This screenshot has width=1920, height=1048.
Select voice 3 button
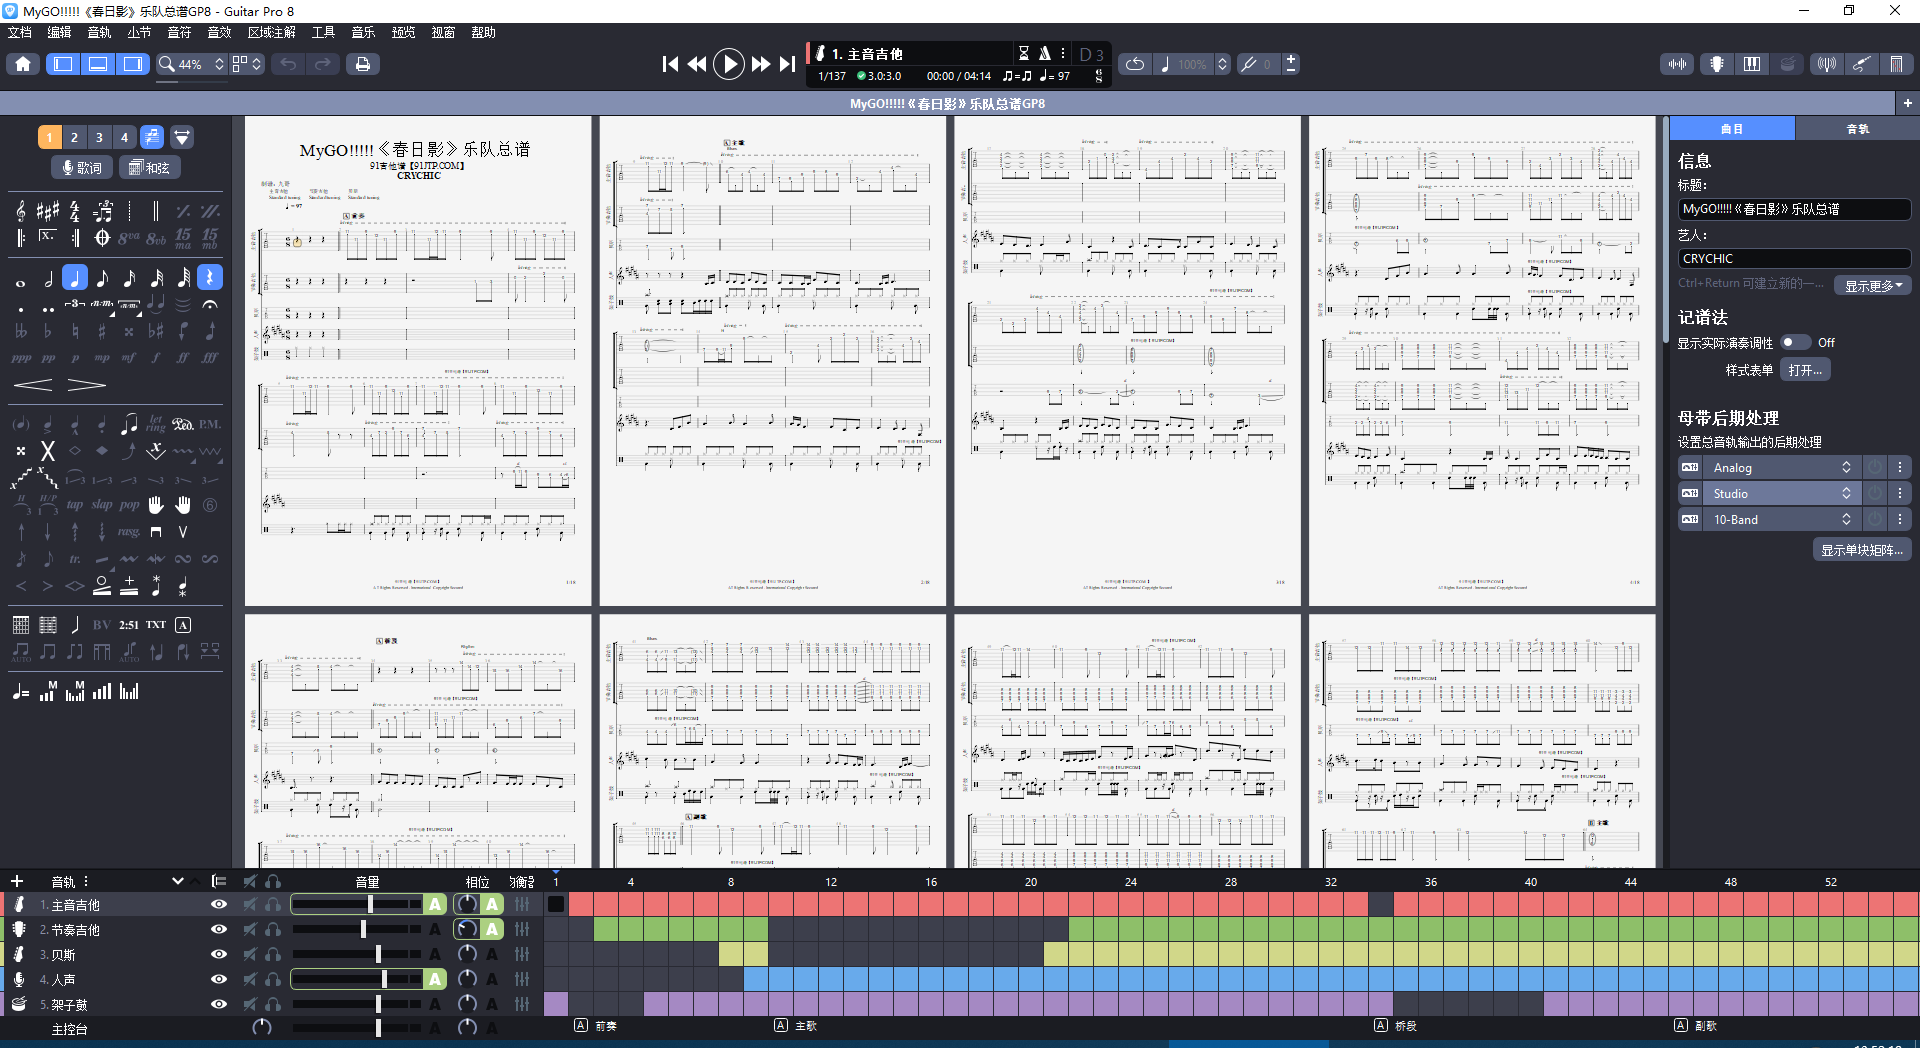pyautogui.click(x=99, y=137)
